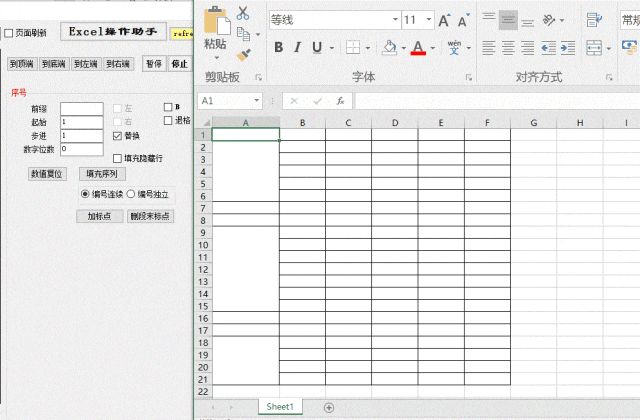Screen dimensions: 640x420
Task: Click the 数值复位 button
Action: pos(47,174)
